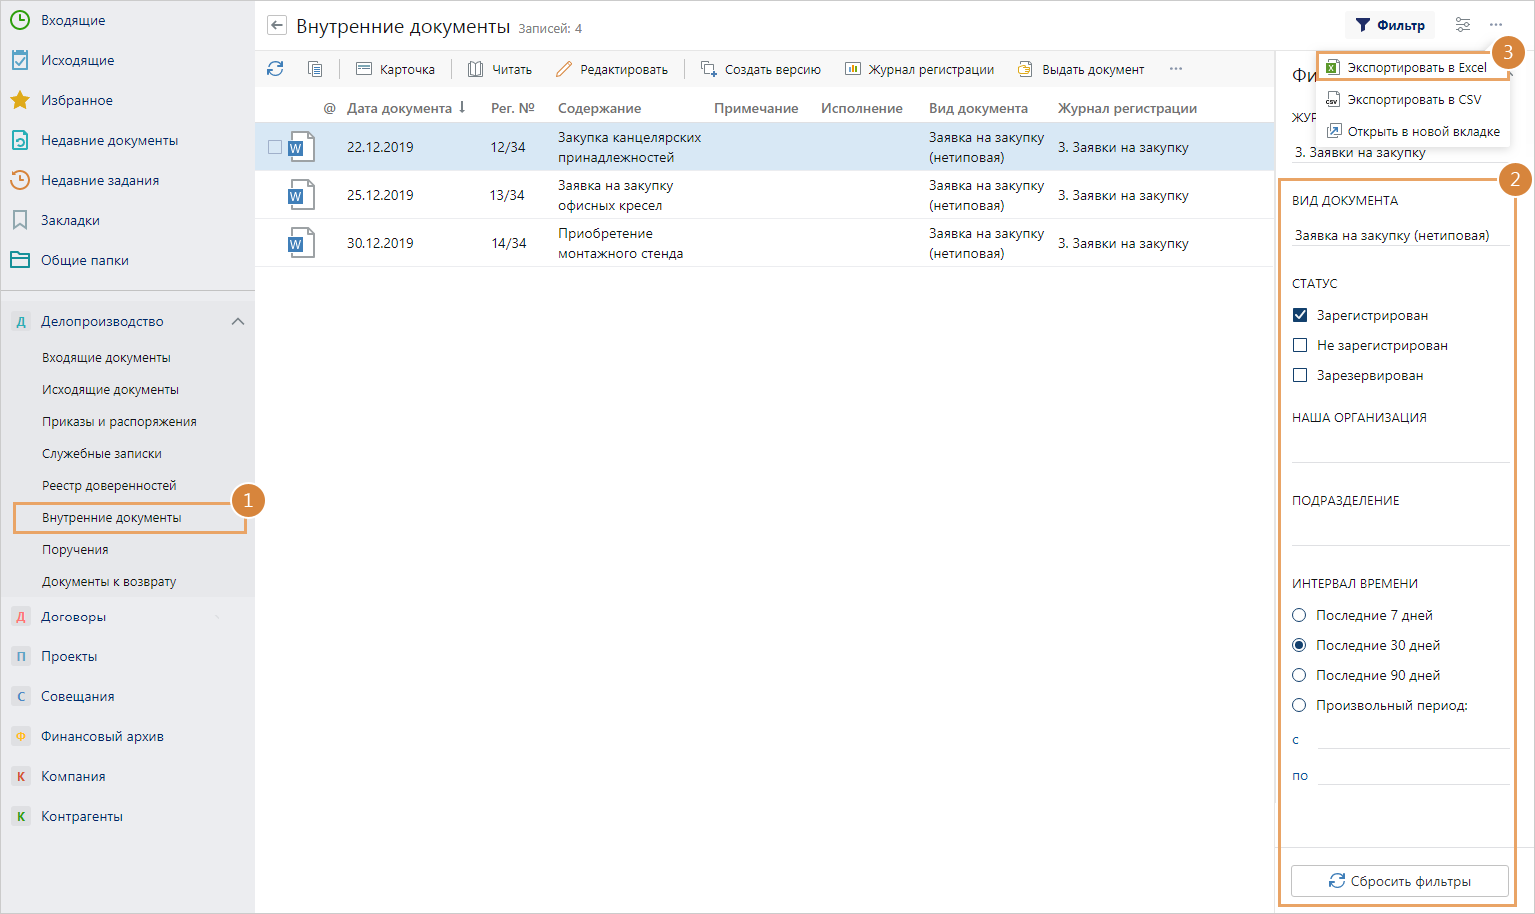Open the Вид документа filter field
The image size is (1535, 914).
point(1400,236)
